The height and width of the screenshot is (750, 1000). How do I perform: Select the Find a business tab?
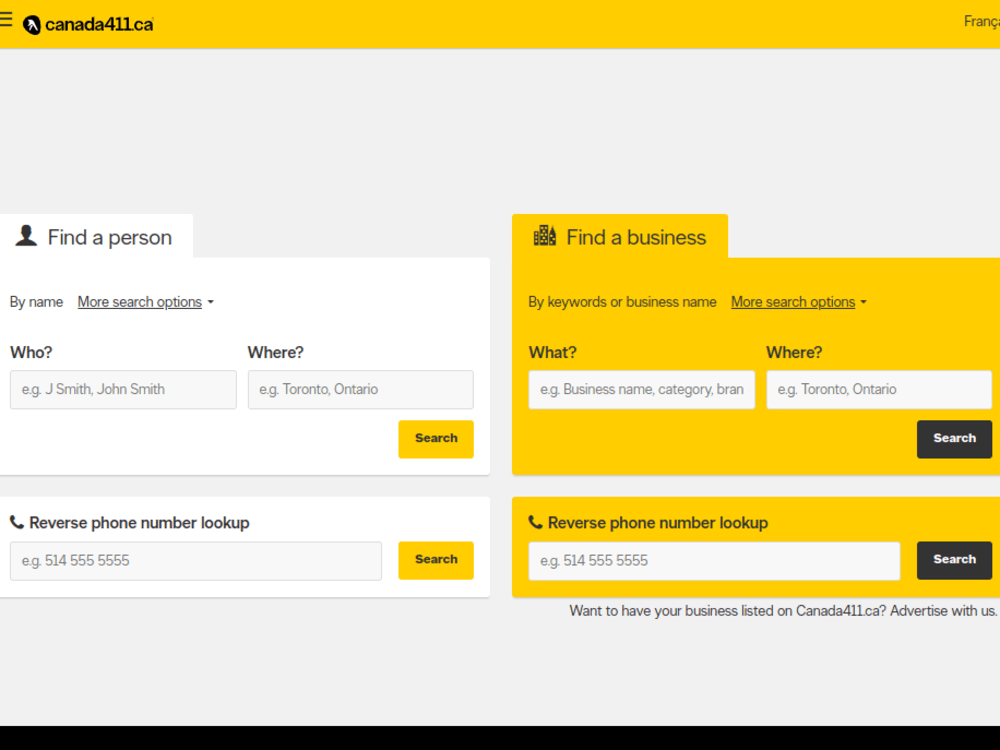[620, 237]
